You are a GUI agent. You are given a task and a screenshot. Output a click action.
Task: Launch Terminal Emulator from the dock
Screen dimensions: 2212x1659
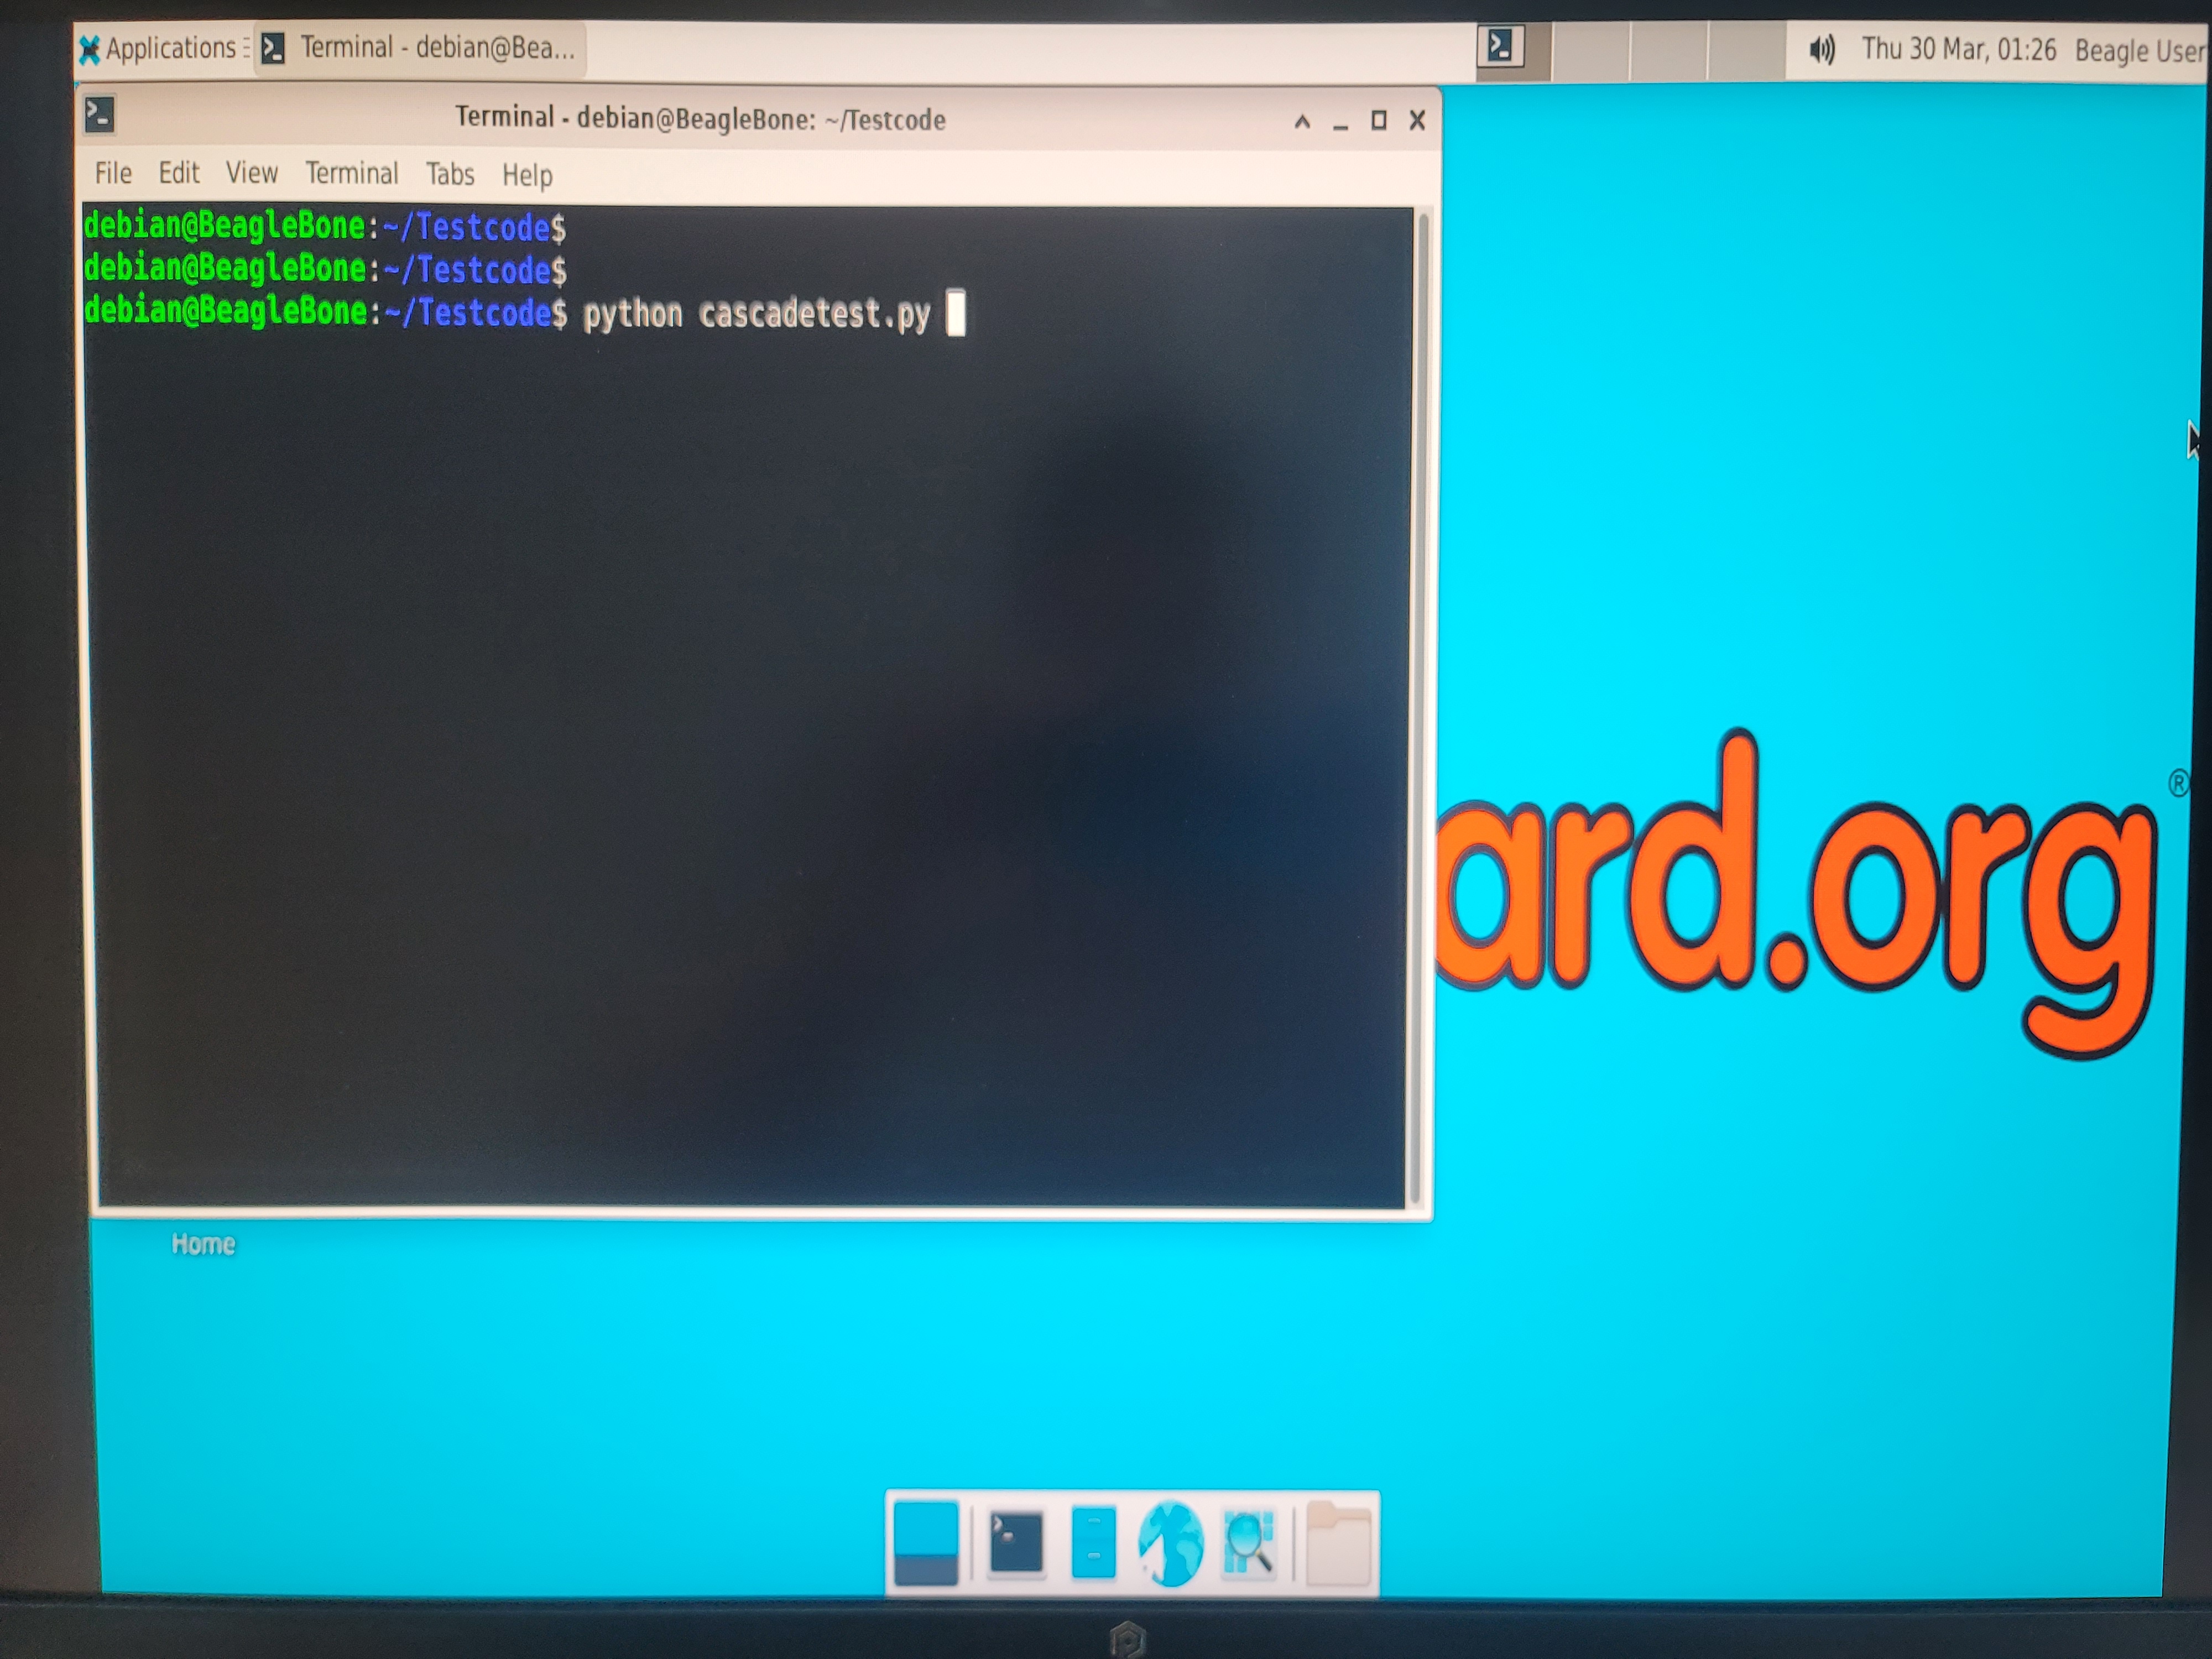point(1016,1543)
